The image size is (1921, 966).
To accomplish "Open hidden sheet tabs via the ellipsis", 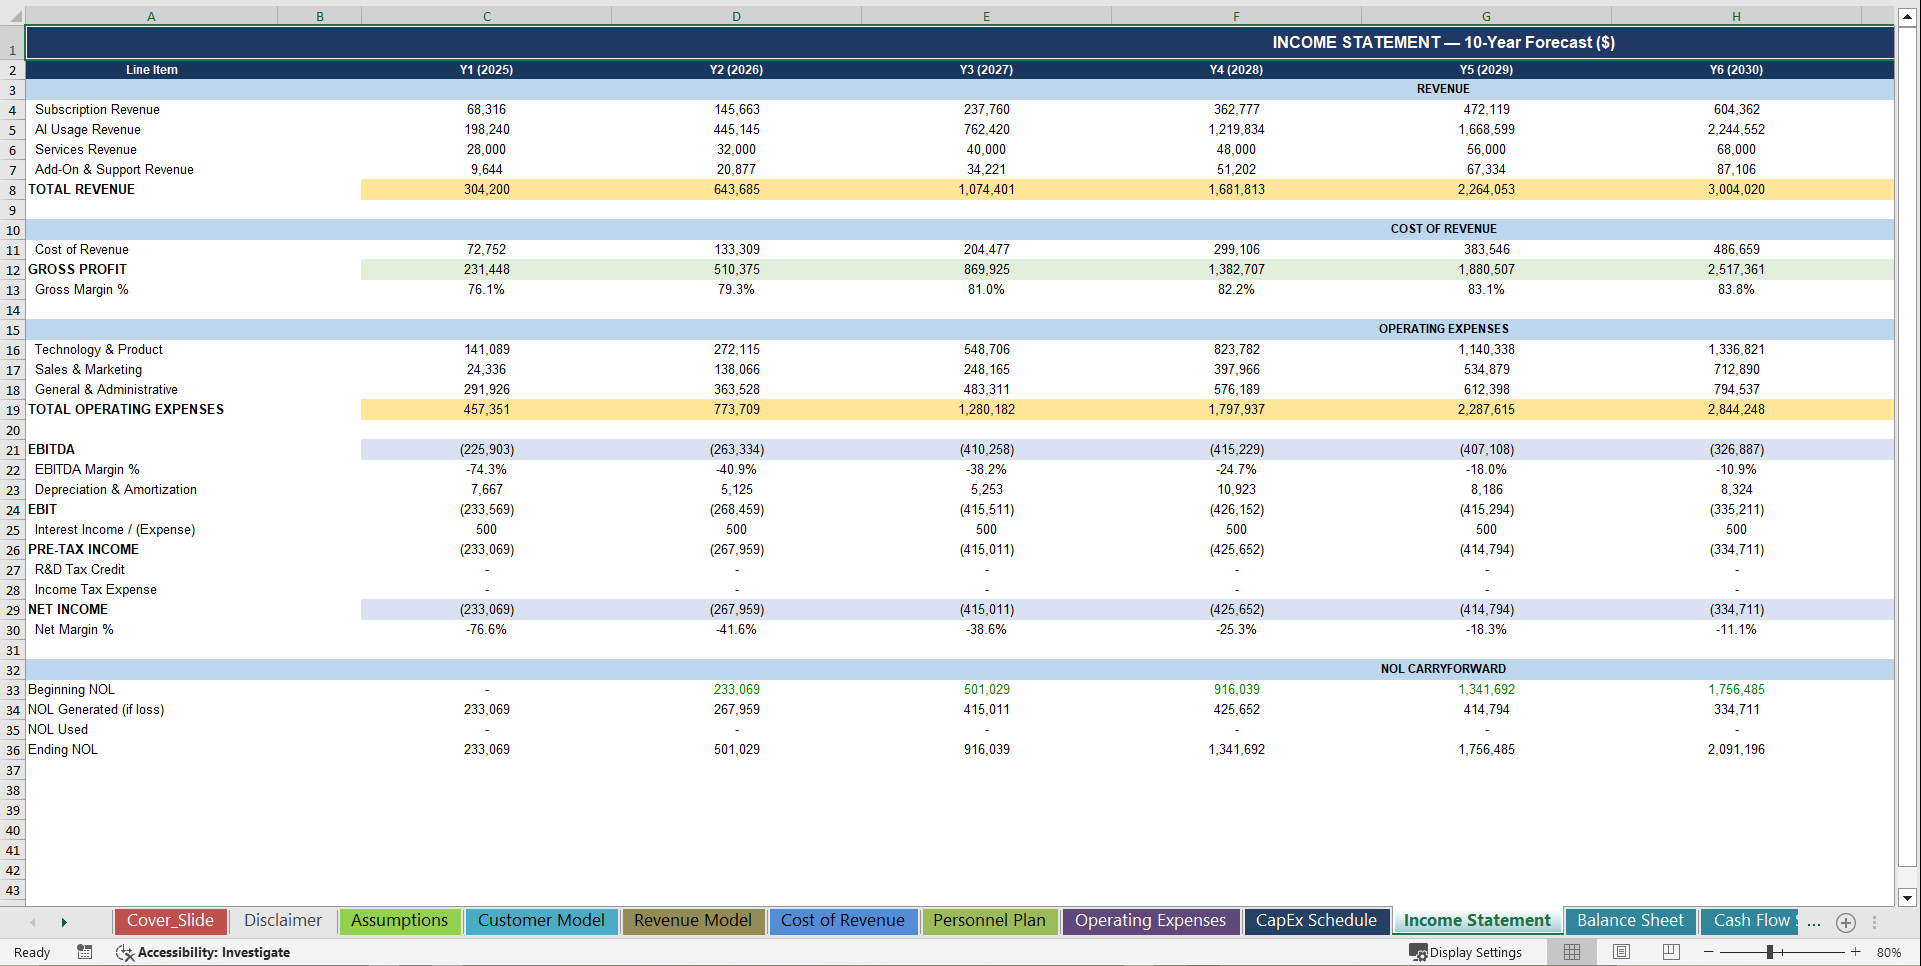I will pos(1814,923).
